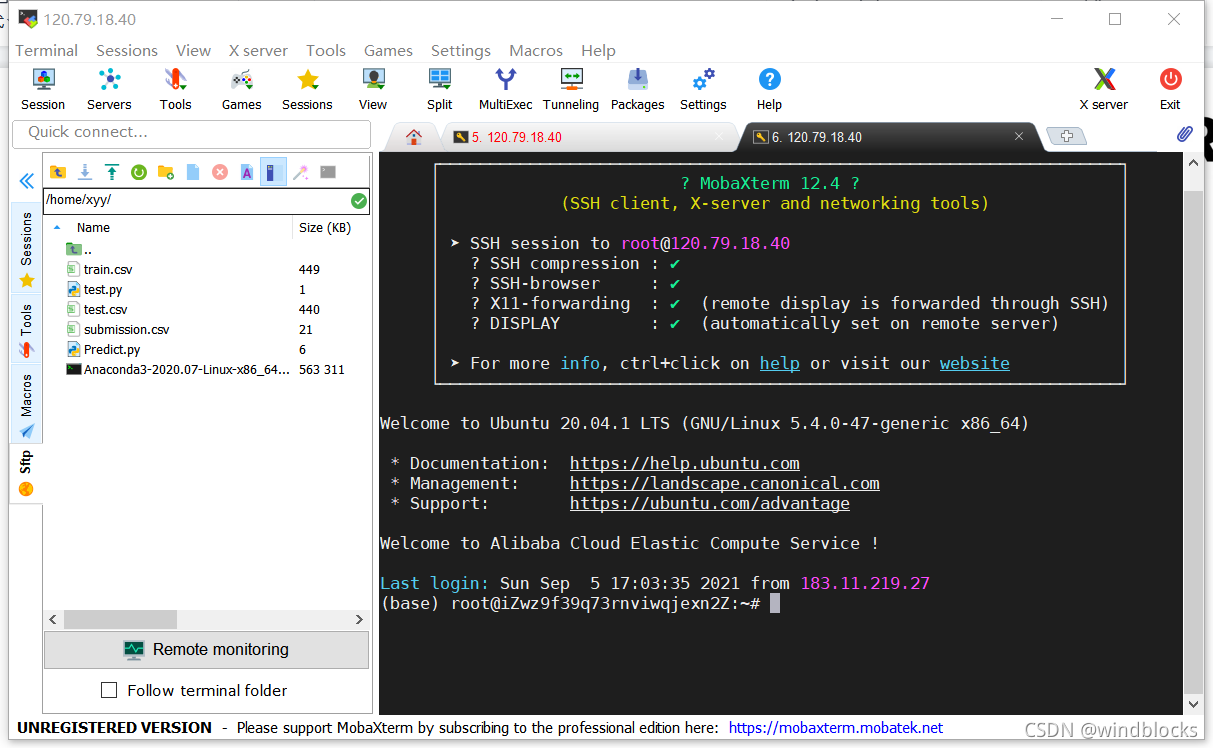The height and width of the screenshot is (748, 1213).
Task: Open the Help menu
Action: click(598, 50)
